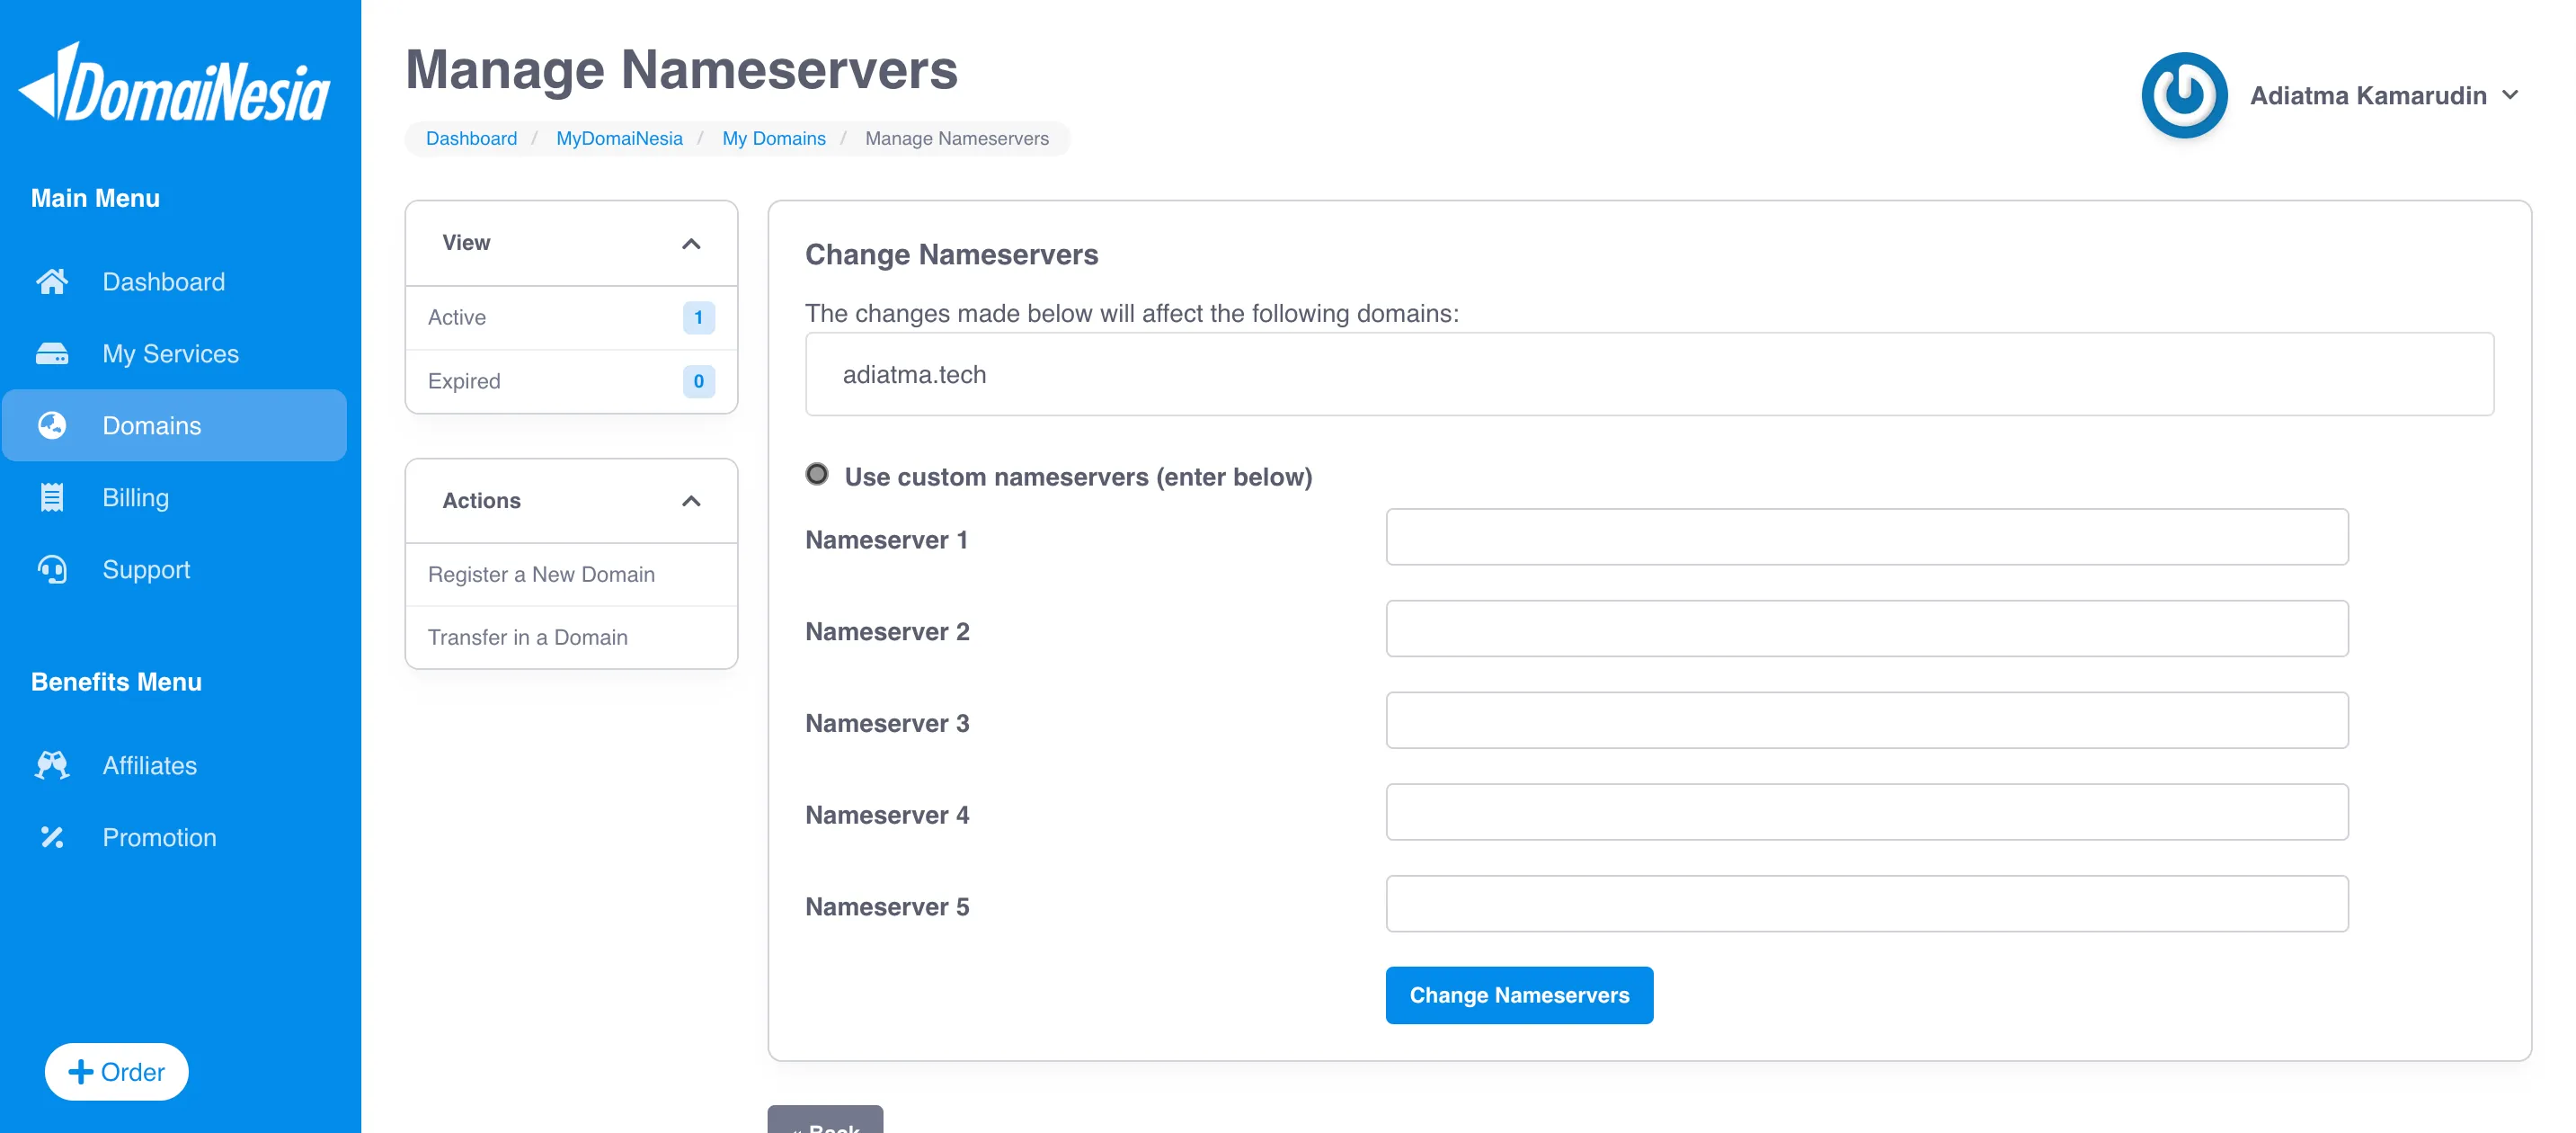Show Expired domains in View panel
This screenshot has width=2576, height=1133.
point(571,381)
